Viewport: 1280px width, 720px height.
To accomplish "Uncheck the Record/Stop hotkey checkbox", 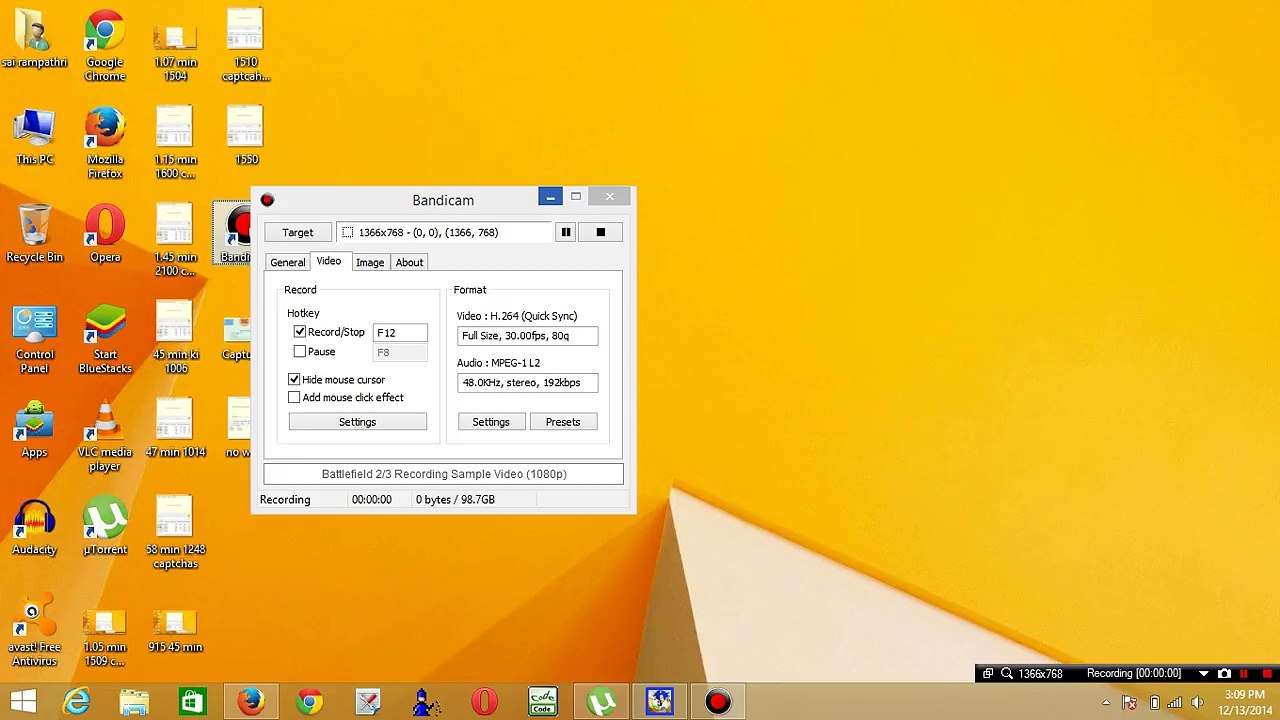I will (300, 332).
